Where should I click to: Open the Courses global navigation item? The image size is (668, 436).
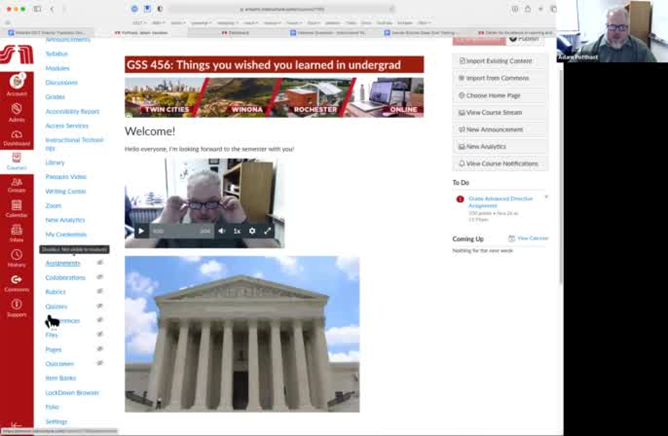click(17, 162)
